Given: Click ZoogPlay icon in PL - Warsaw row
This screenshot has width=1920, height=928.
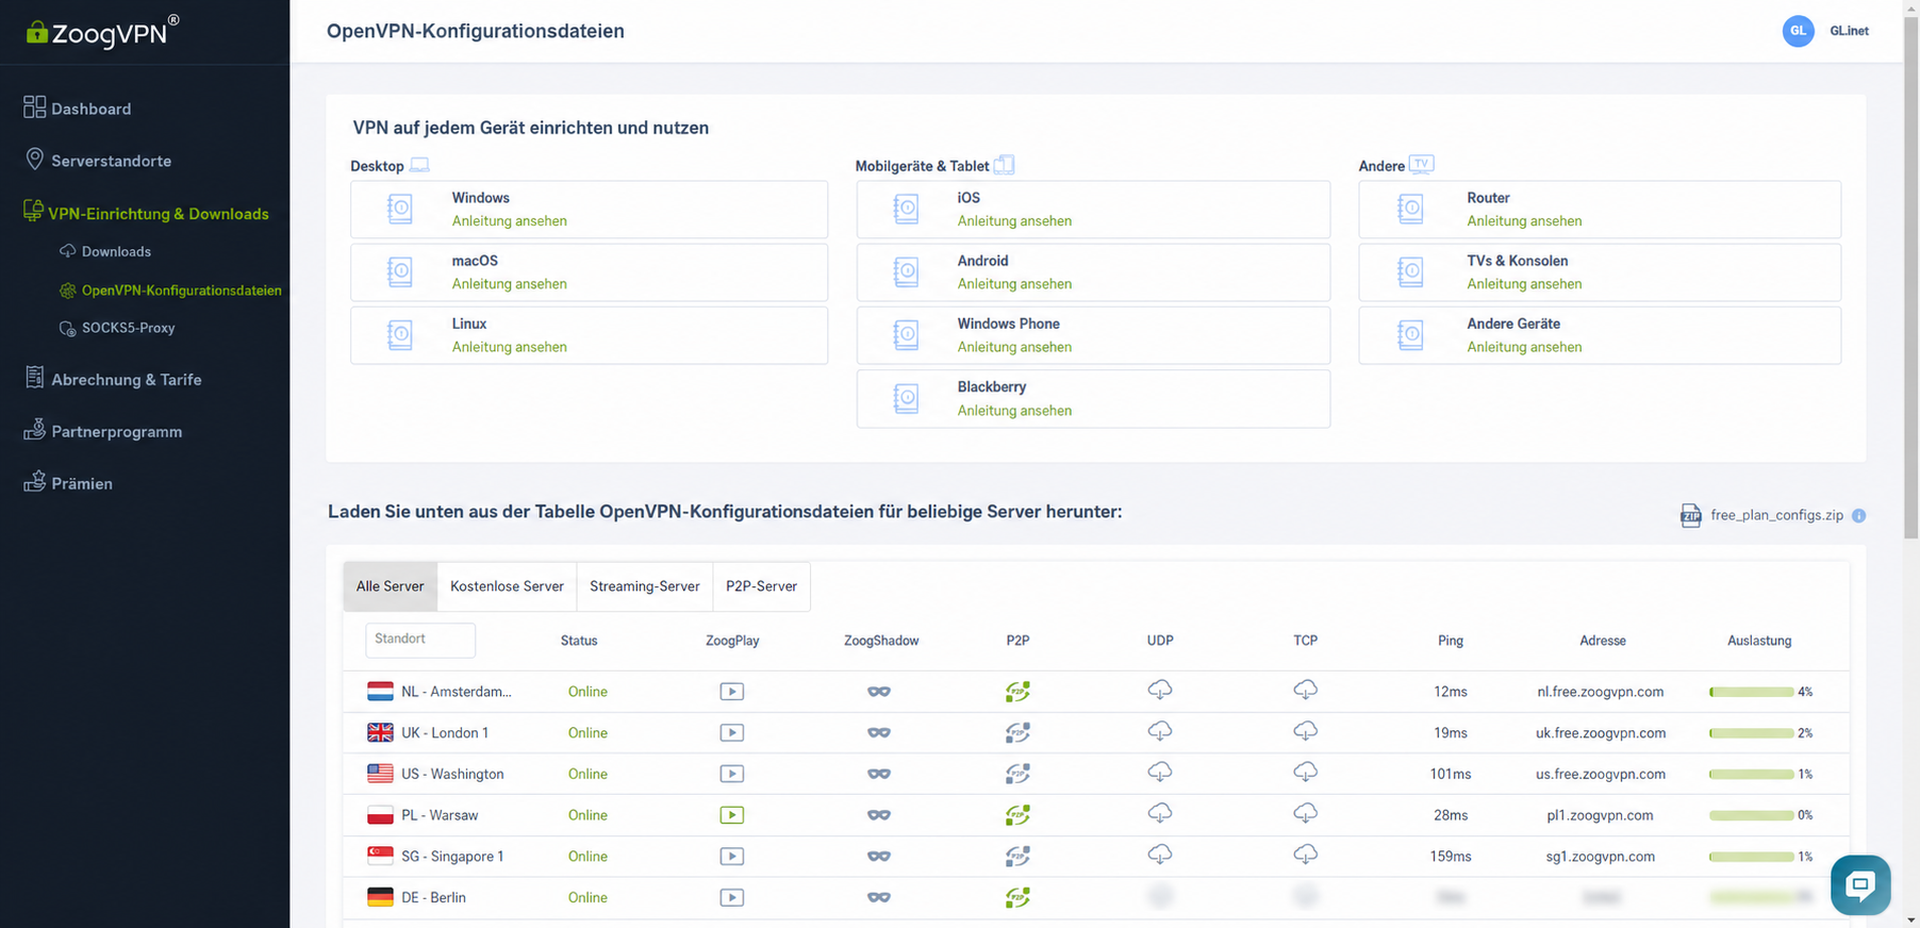Looking at the screenshot, I should tap(732, 815).
